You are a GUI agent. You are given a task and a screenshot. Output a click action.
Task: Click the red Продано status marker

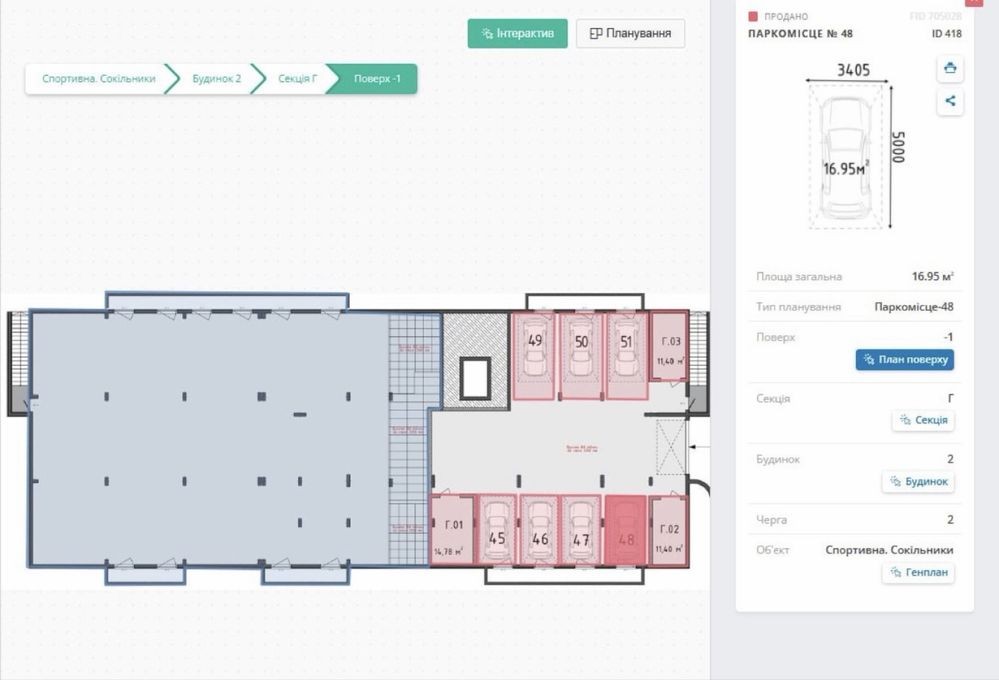753,17
